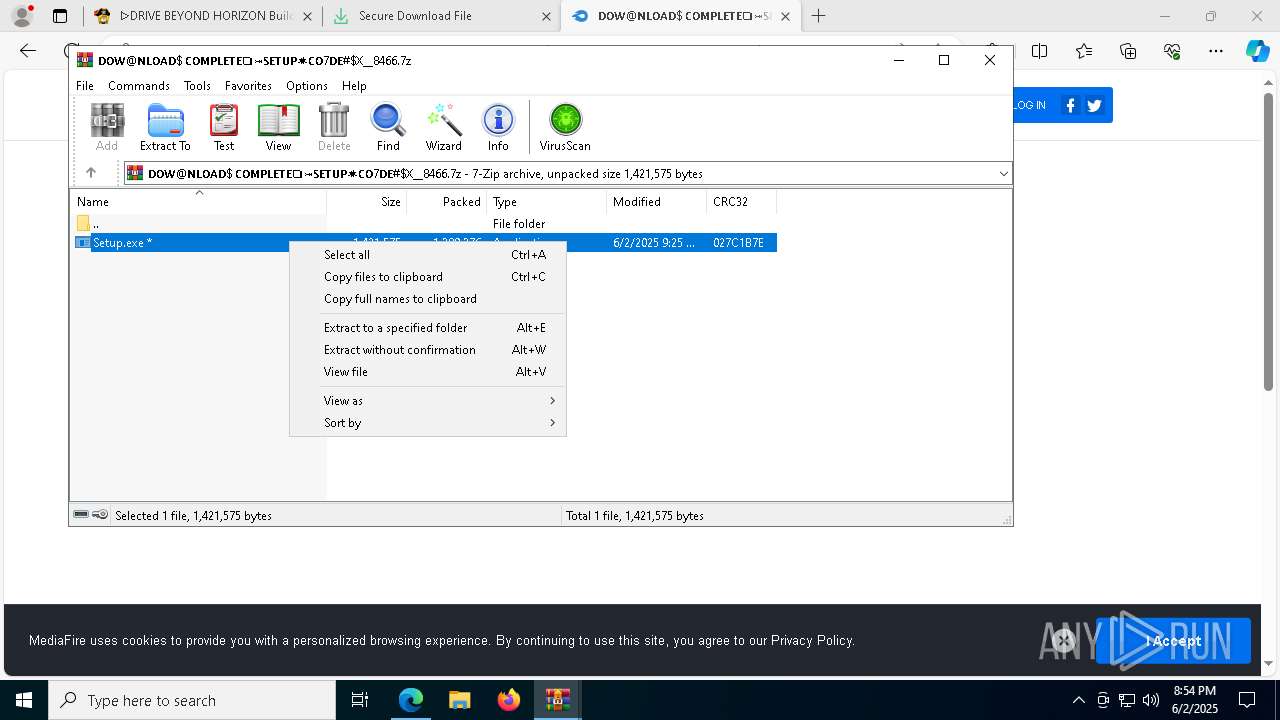Expand the Sort by submenu

[428, 423]
